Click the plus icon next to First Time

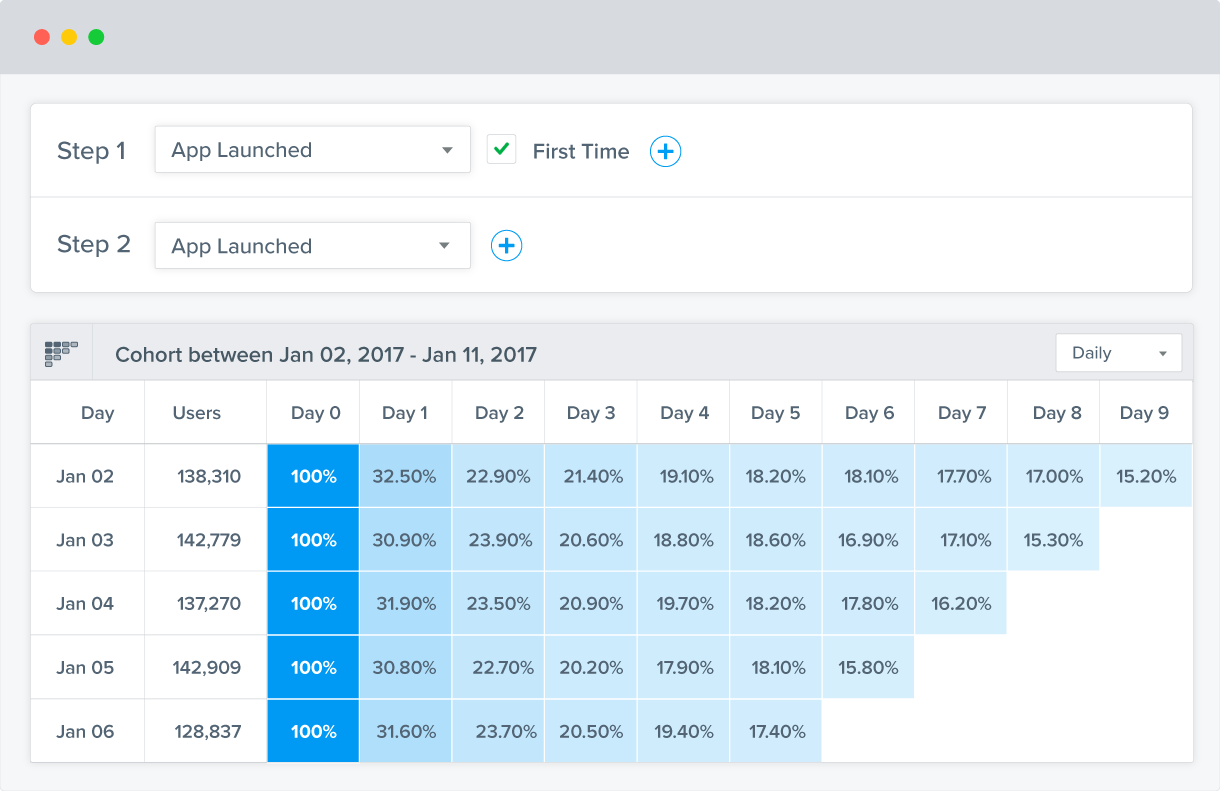(665, 151)
